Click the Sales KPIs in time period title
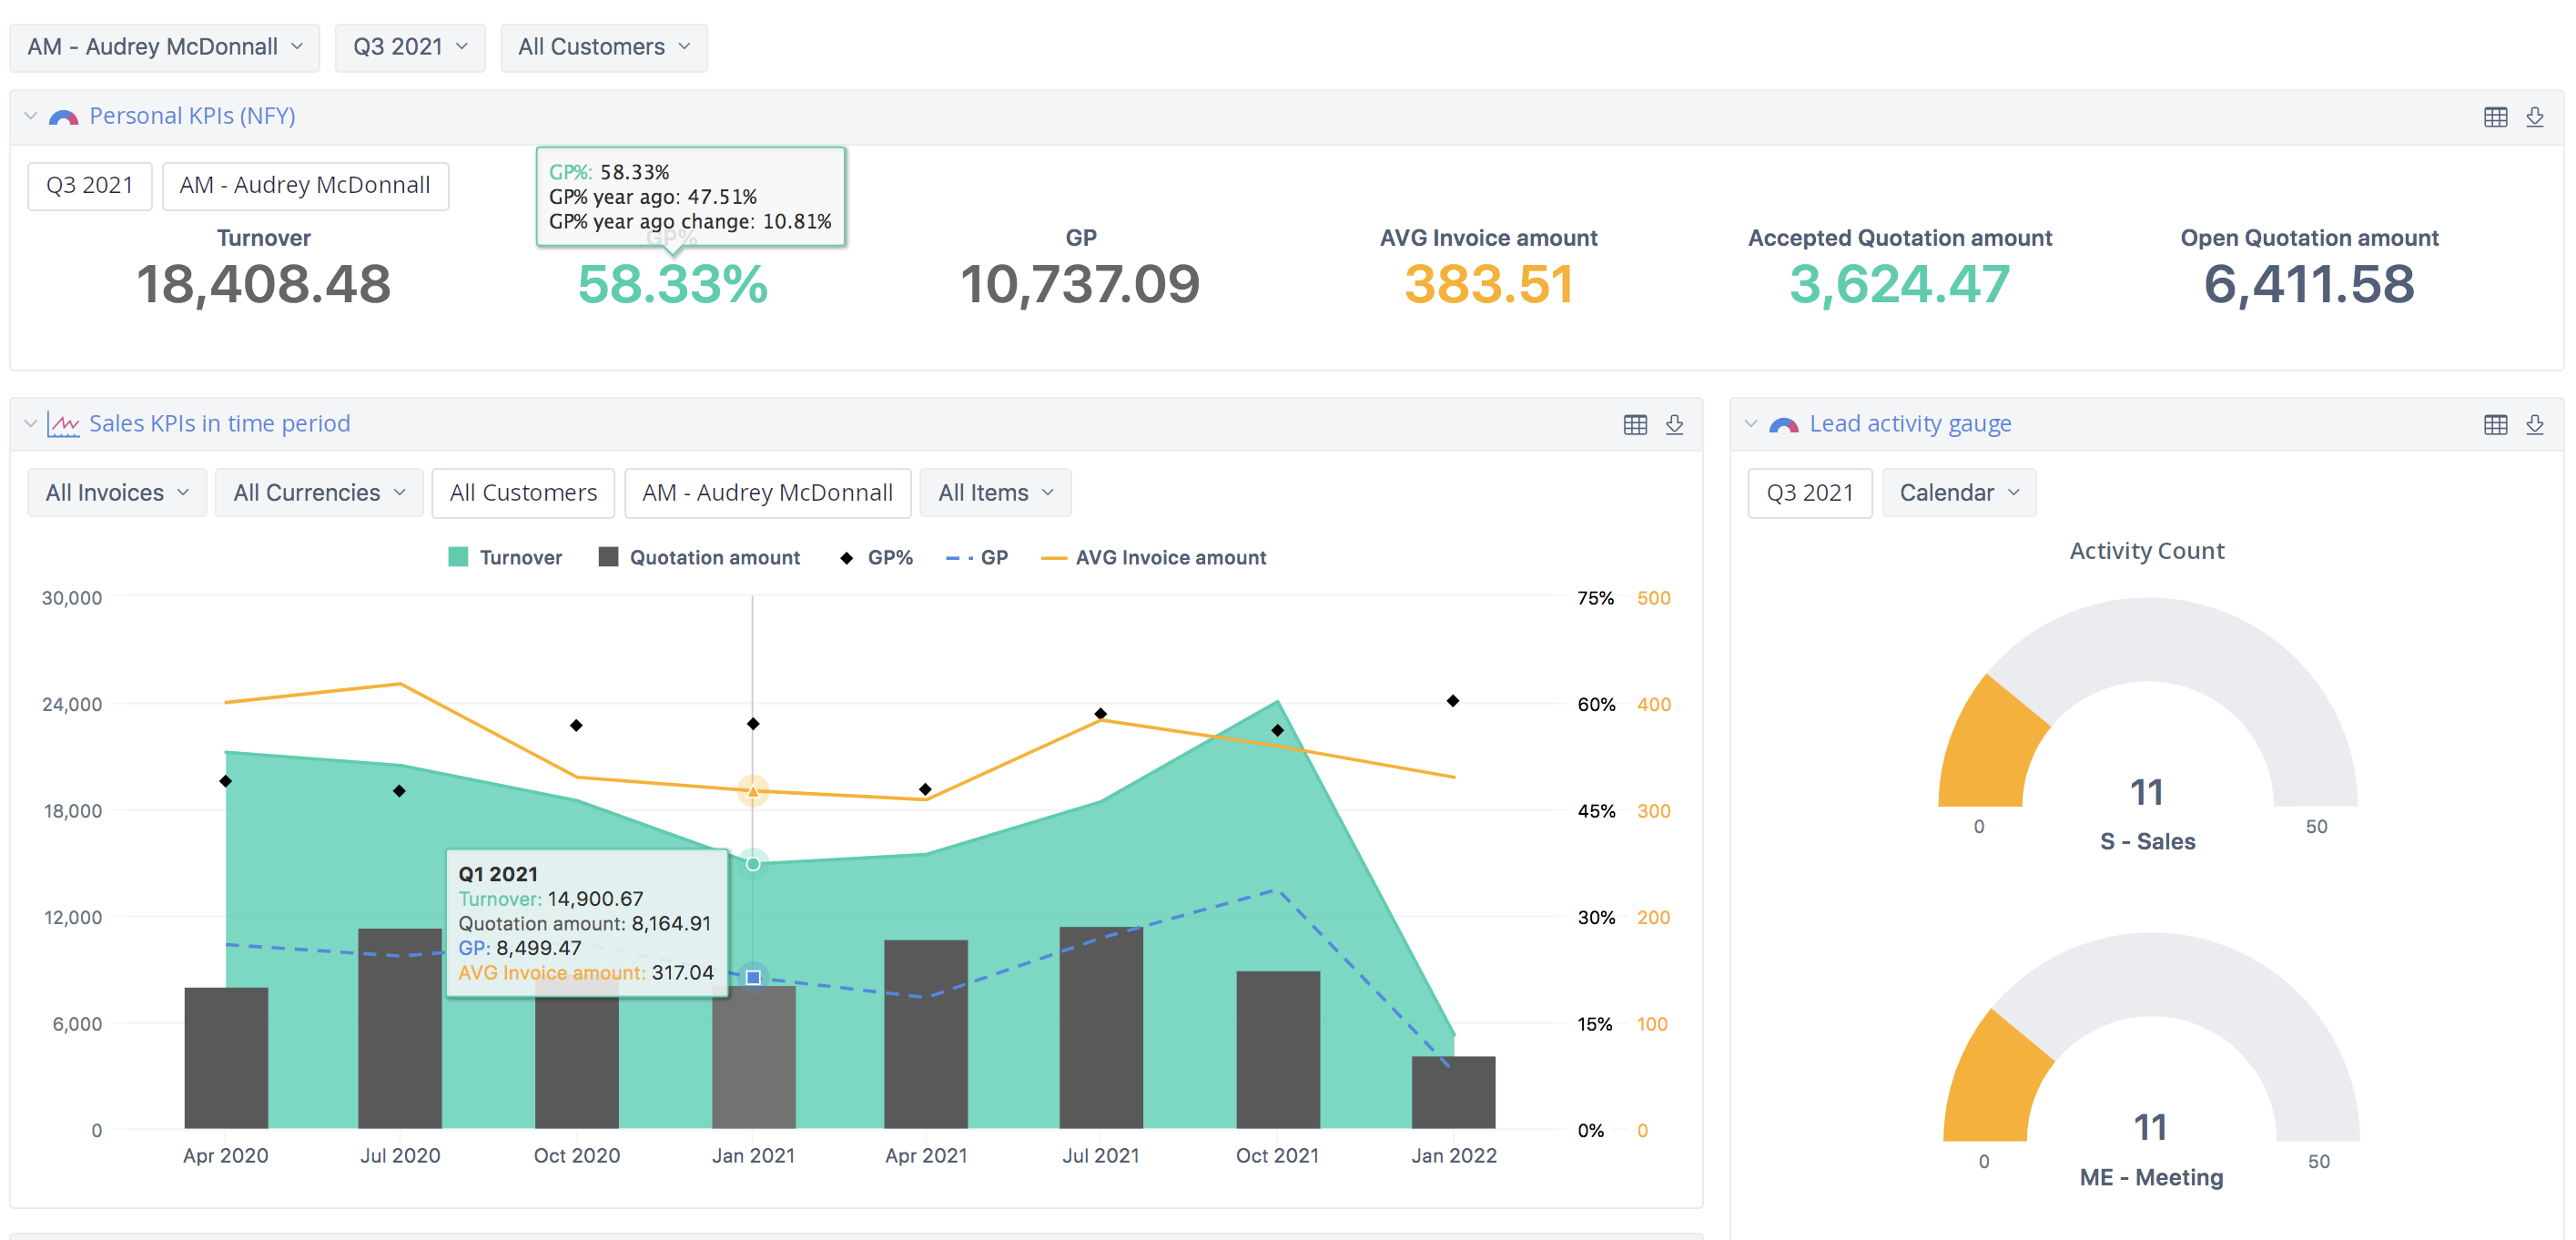 (219, 424)
